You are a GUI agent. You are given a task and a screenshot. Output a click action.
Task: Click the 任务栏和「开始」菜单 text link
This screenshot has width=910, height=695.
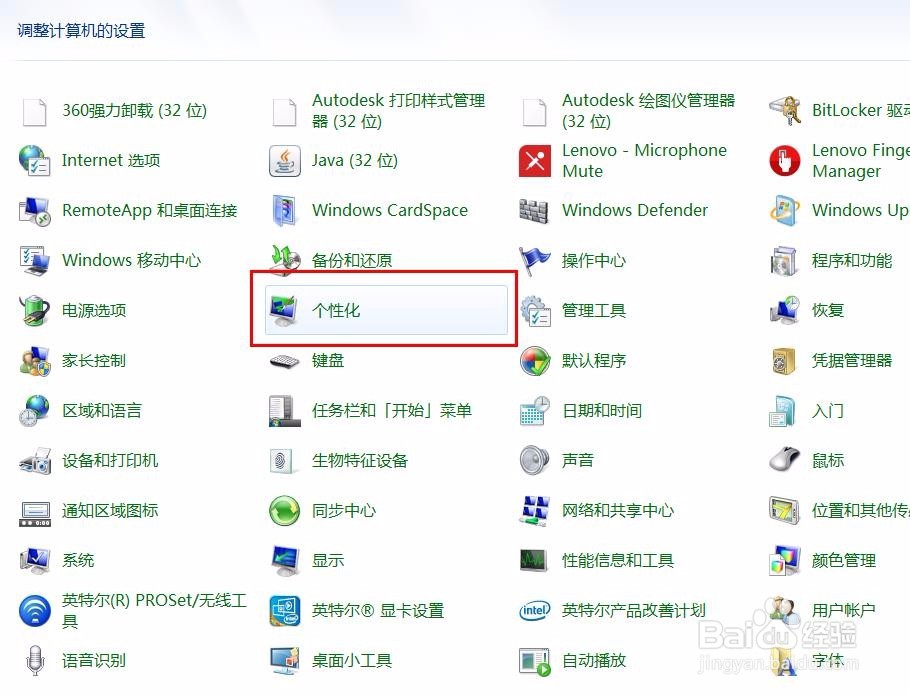click(x=392, y=411)
